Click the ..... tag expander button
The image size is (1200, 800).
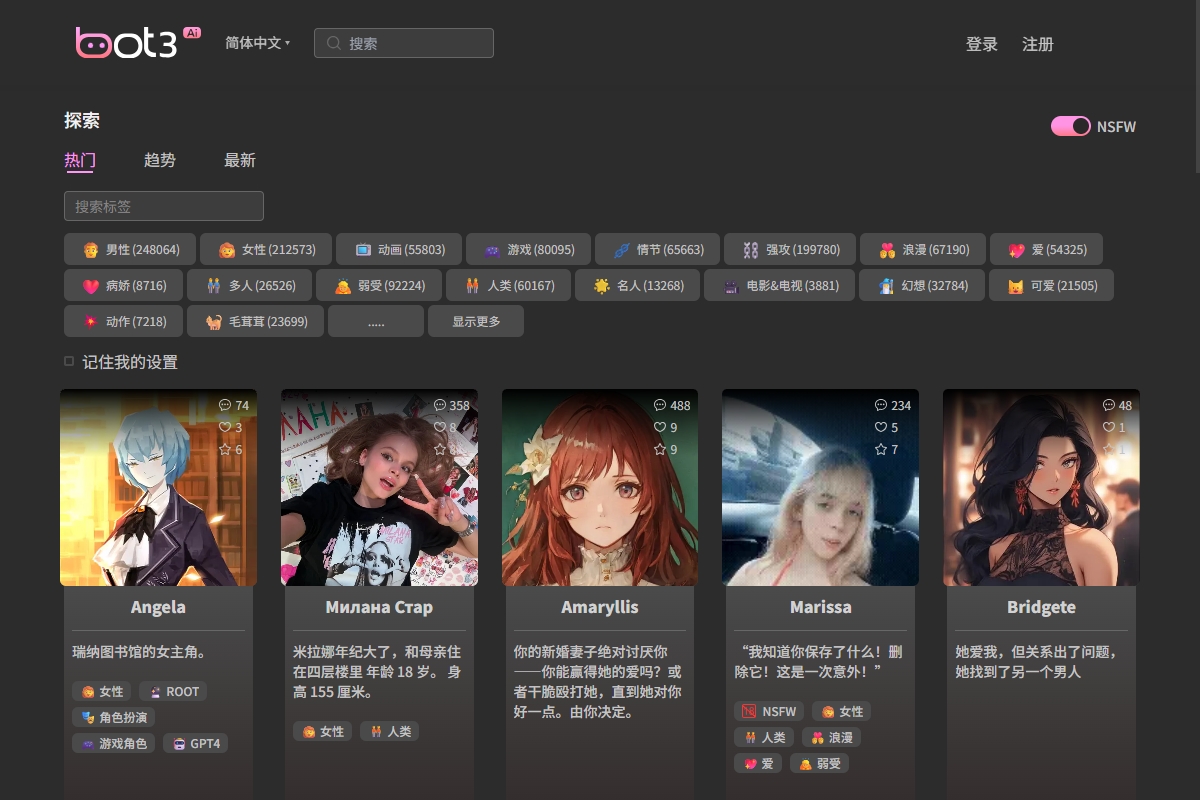click(x=376, y=321)
